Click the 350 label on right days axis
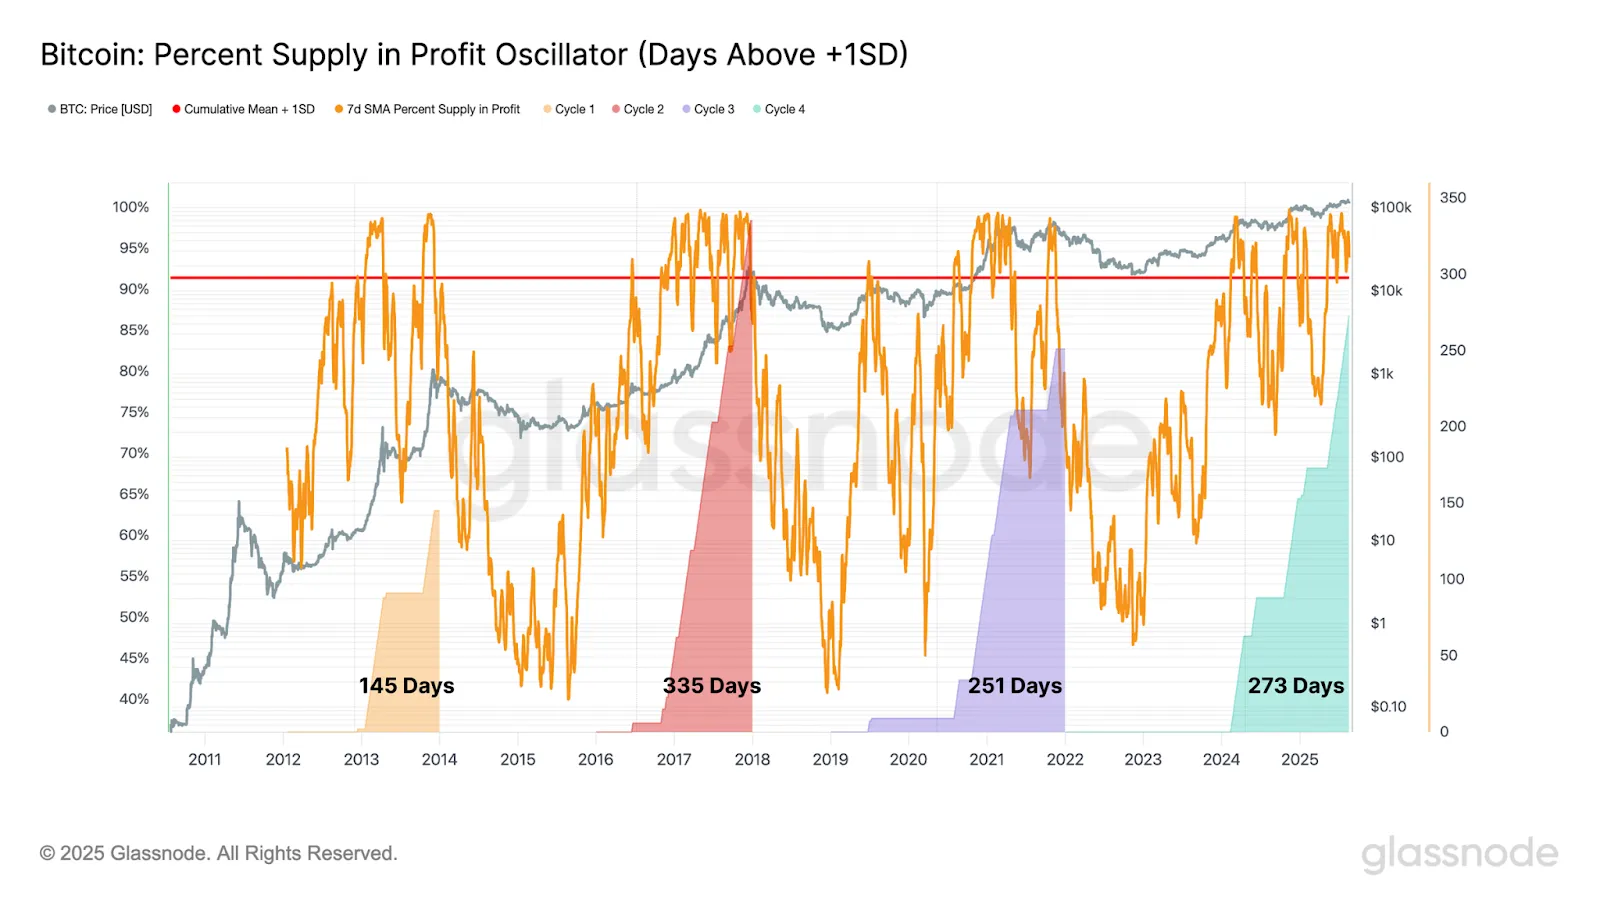Screen dimensions: 1600x900 (1453, 198)
